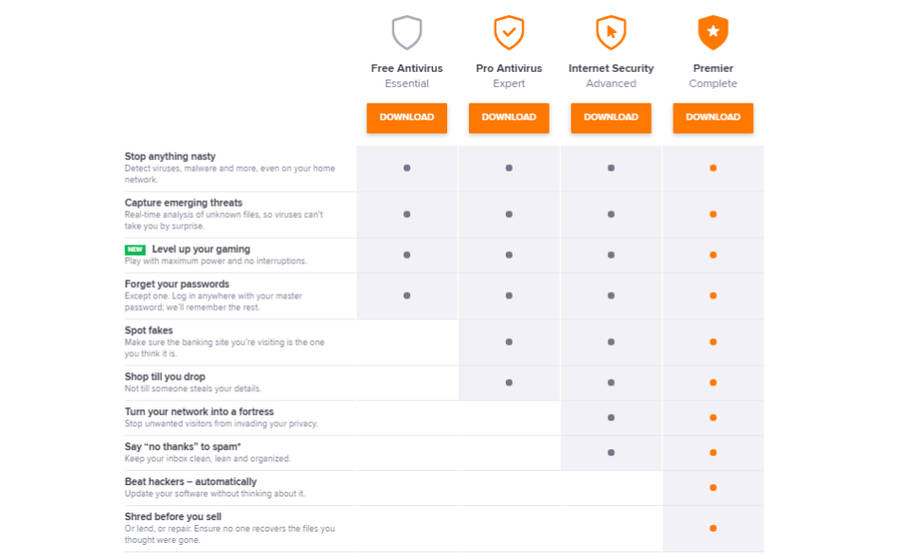
Task: Download Pro Antivirus
Action: pyautogui.click(x=509, y=118)
